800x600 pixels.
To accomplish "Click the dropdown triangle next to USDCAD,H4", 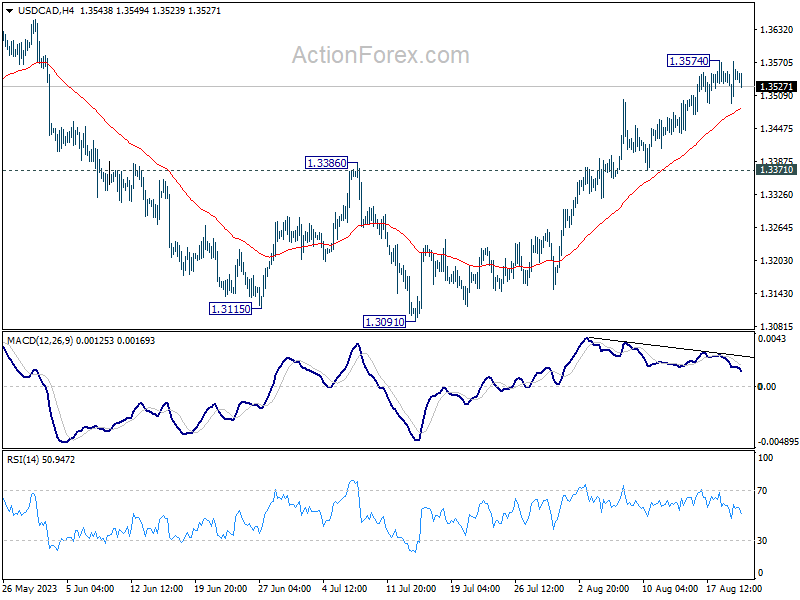I will (x=10, y=11).
